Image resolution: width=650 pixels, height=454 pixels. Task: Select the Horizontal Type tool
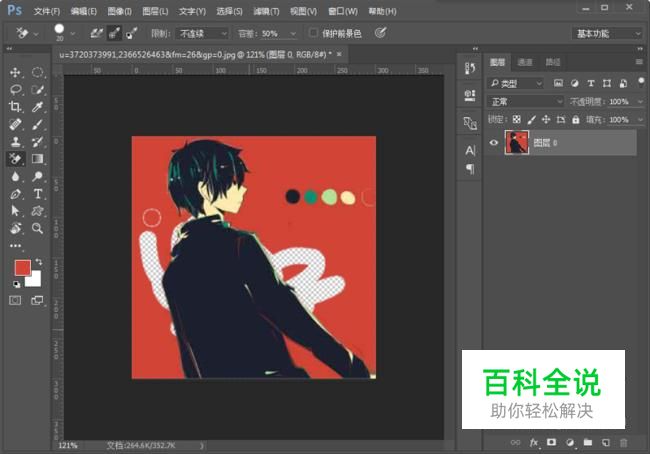38,194
